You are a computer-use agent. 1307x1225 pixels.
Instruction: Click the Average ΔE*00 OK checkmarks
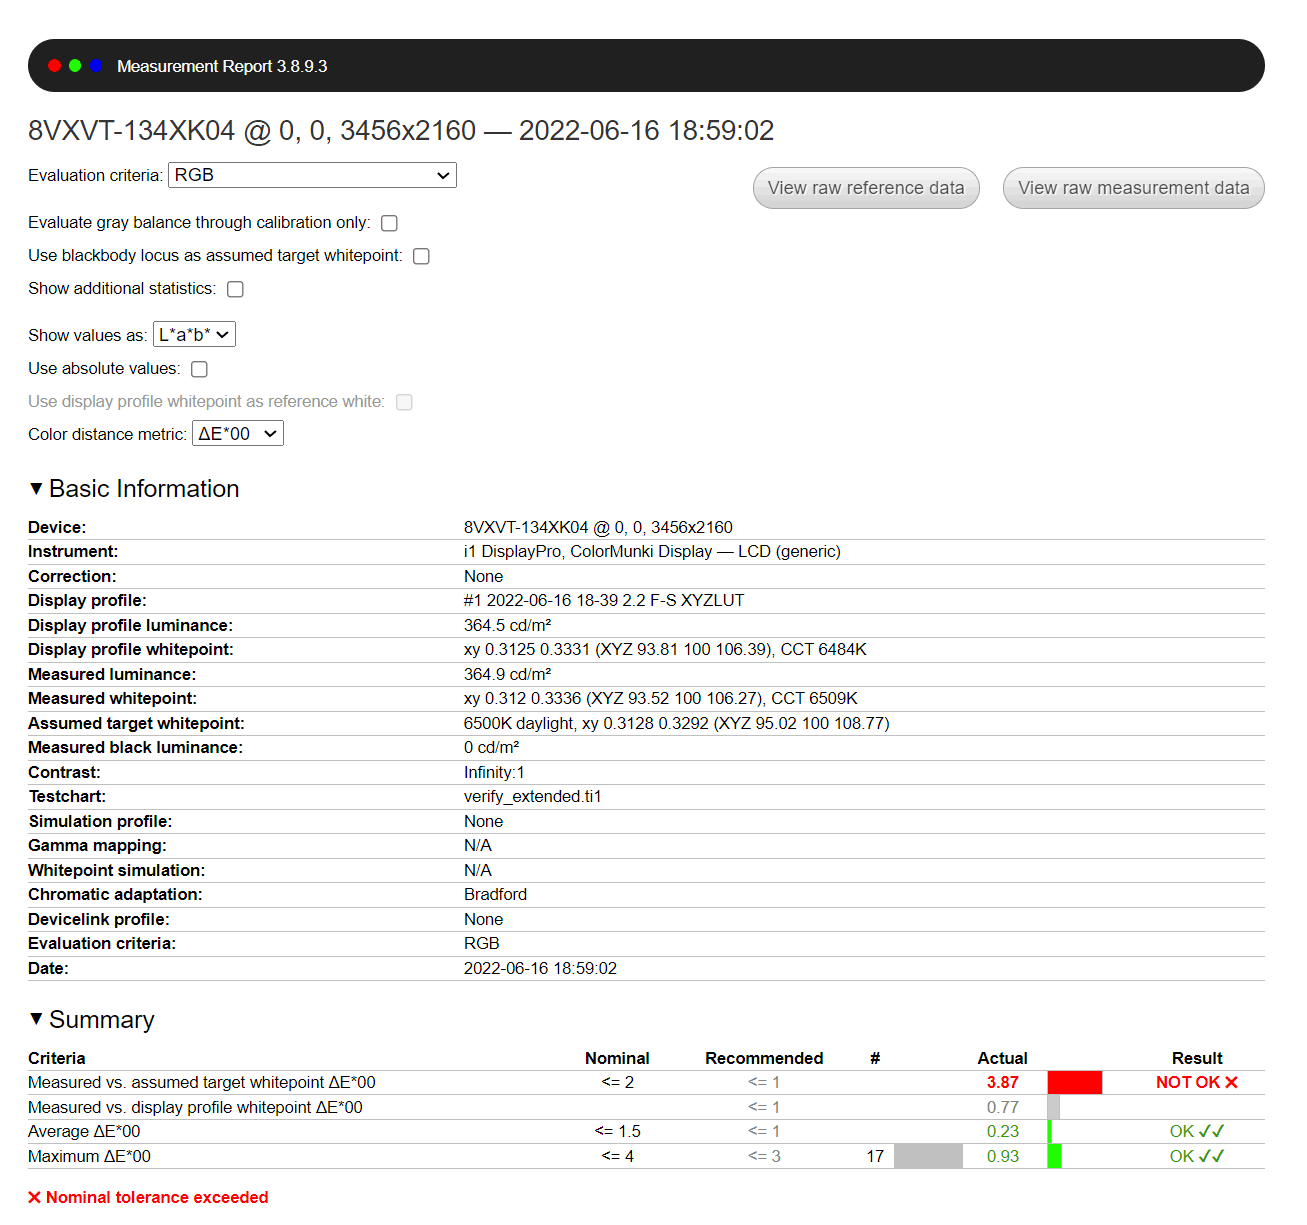point(1211,1132)
